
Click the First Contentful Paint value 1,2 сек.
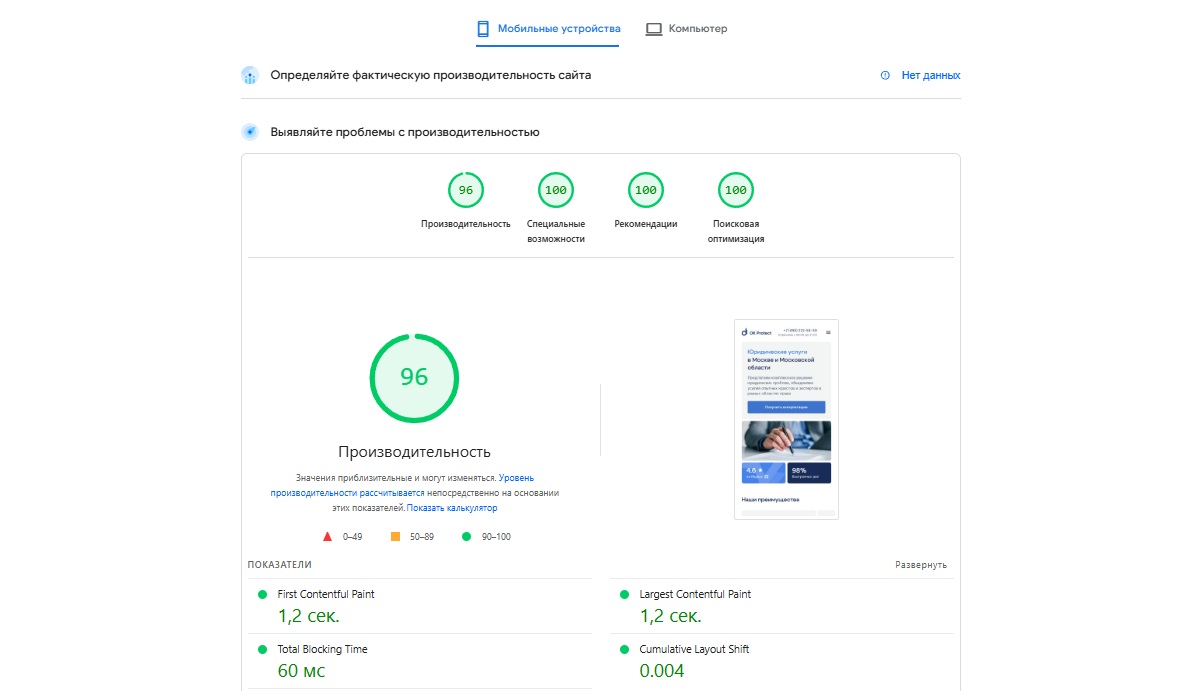[x=308, y=616]
